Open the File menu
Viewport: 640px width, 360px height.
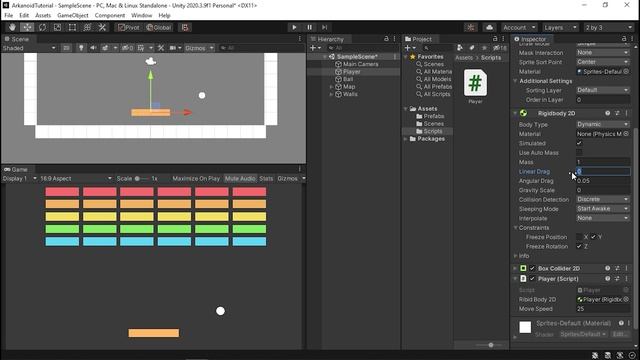(9, 16)
